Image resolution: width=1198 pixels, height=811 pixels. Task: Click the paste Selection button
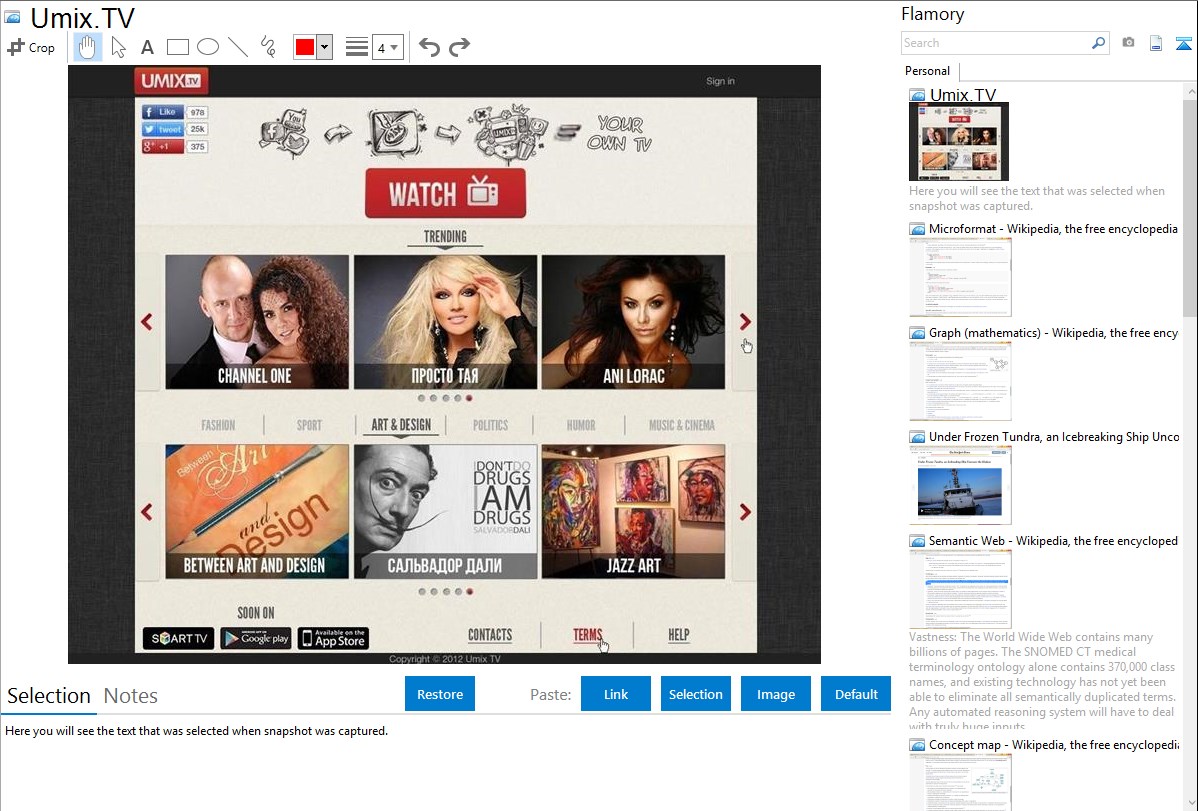tap(695, 694)
